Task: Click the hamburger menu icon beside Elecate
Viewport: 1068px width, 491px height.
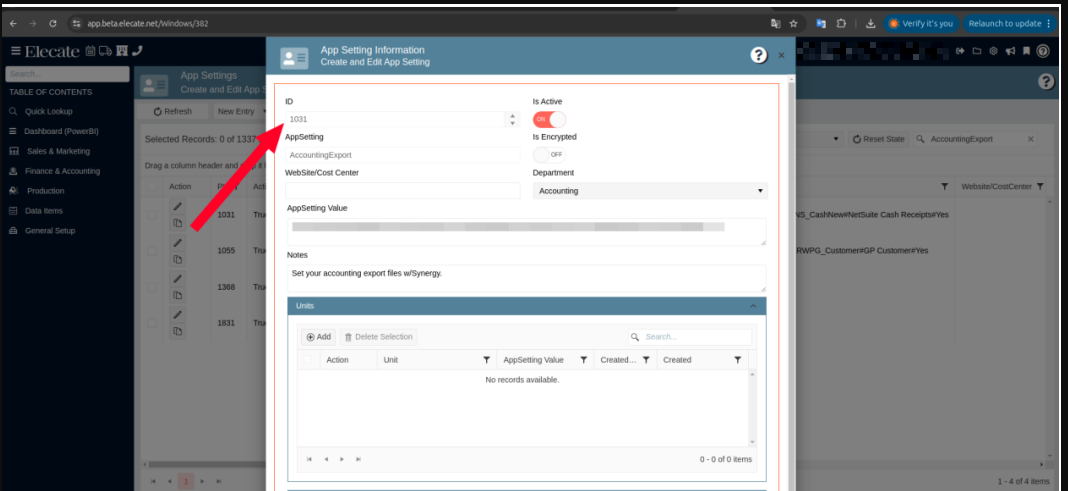Action: coord(16,51)
